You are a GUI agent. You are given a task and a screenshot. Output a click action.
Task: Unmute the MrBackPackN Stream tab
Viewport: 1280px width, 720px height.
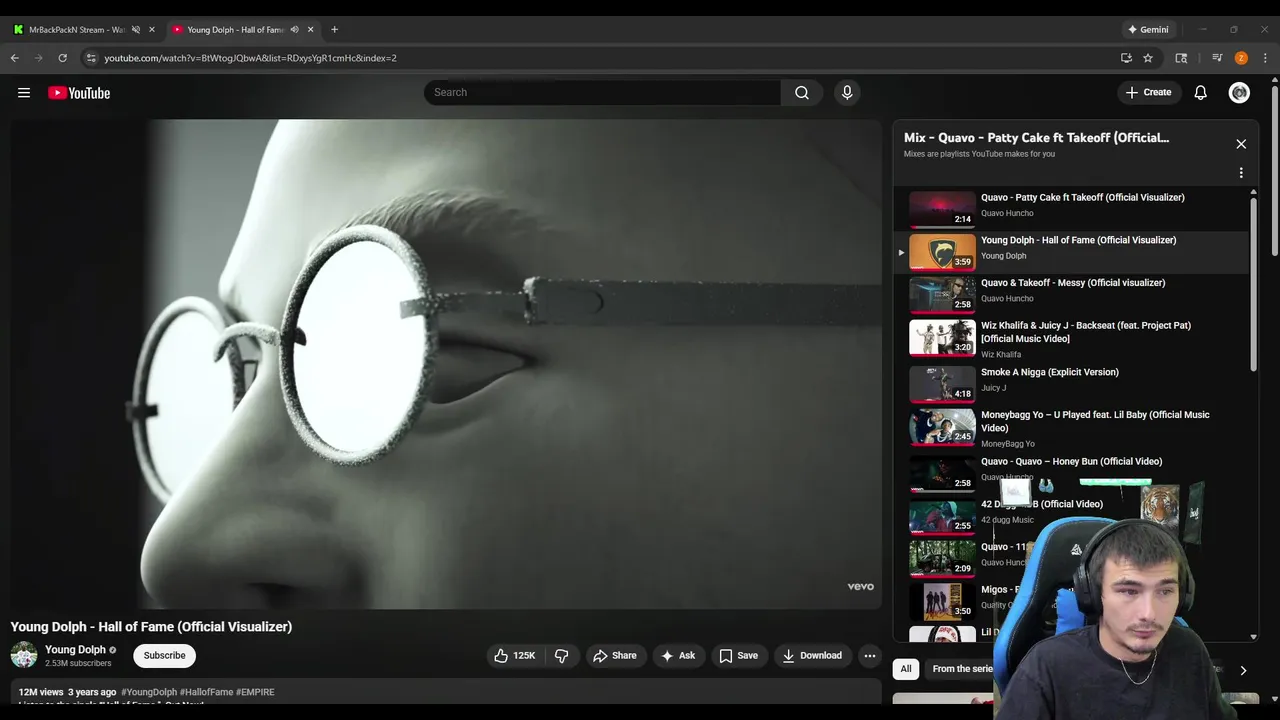tap(136, 29)
